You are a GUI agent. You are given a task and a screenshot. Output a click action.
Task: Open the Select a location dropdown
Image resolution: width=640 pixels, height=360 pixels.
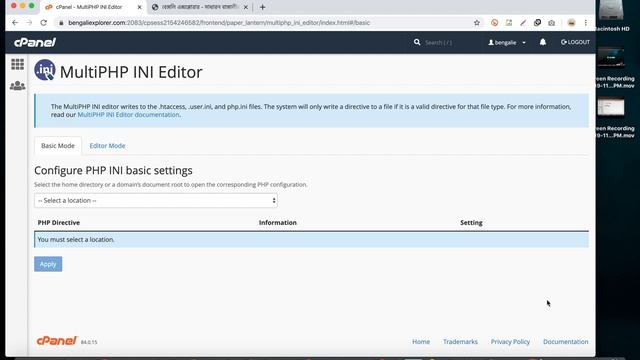coord(156,200)
